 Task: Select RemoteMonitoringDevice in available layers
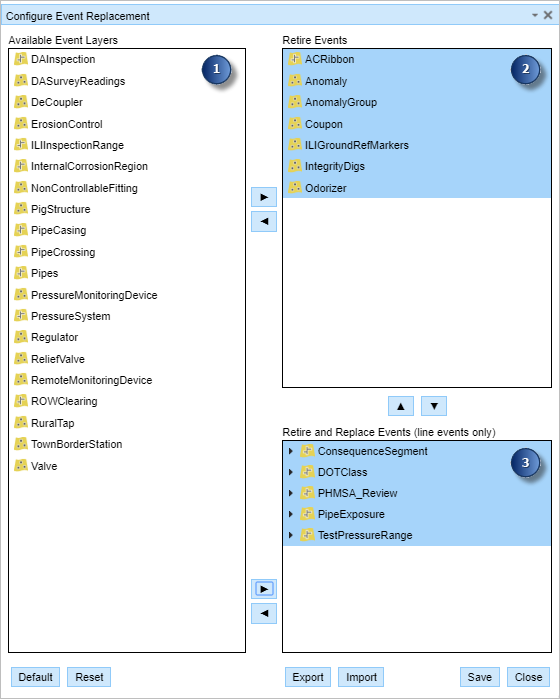pyautogui.click(x=127, y=380)
